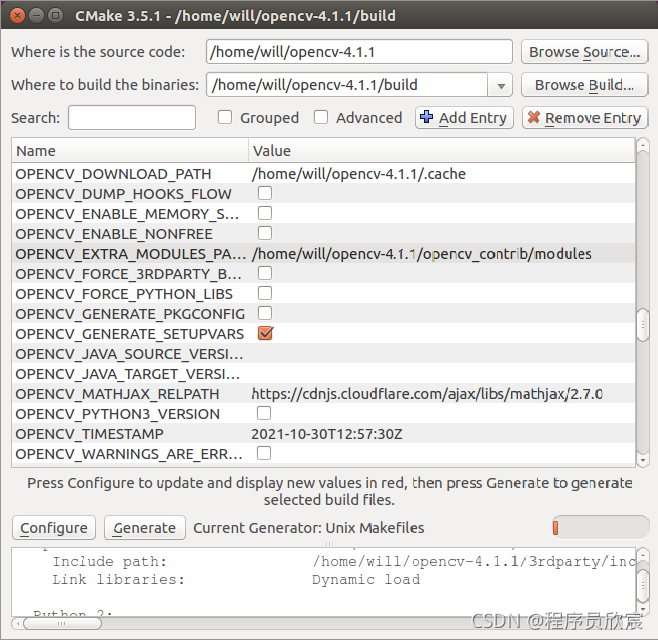Click Browse Source button
658x640 pixels.
585,52
